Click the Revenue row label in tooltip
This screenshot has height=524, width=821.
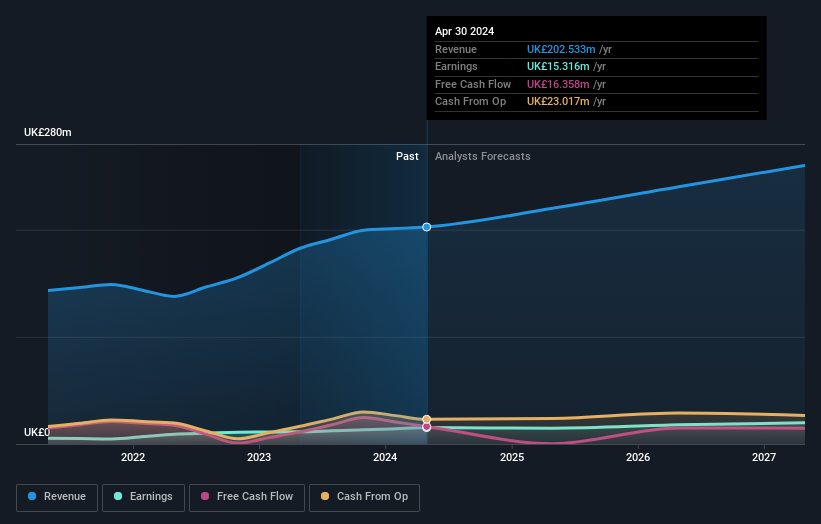pyautogui.click(x=456, y=49)
